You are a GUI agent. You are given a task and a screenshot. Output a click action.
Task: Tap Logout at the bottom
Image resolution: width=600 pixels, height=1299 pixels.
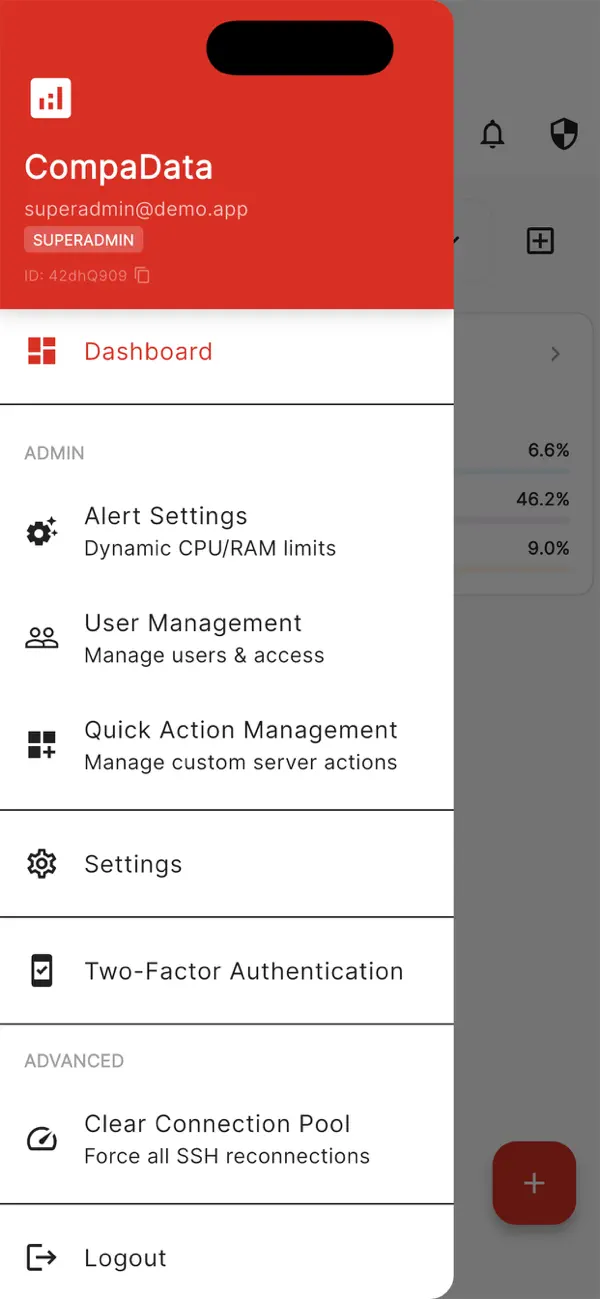pos(124,1257)
